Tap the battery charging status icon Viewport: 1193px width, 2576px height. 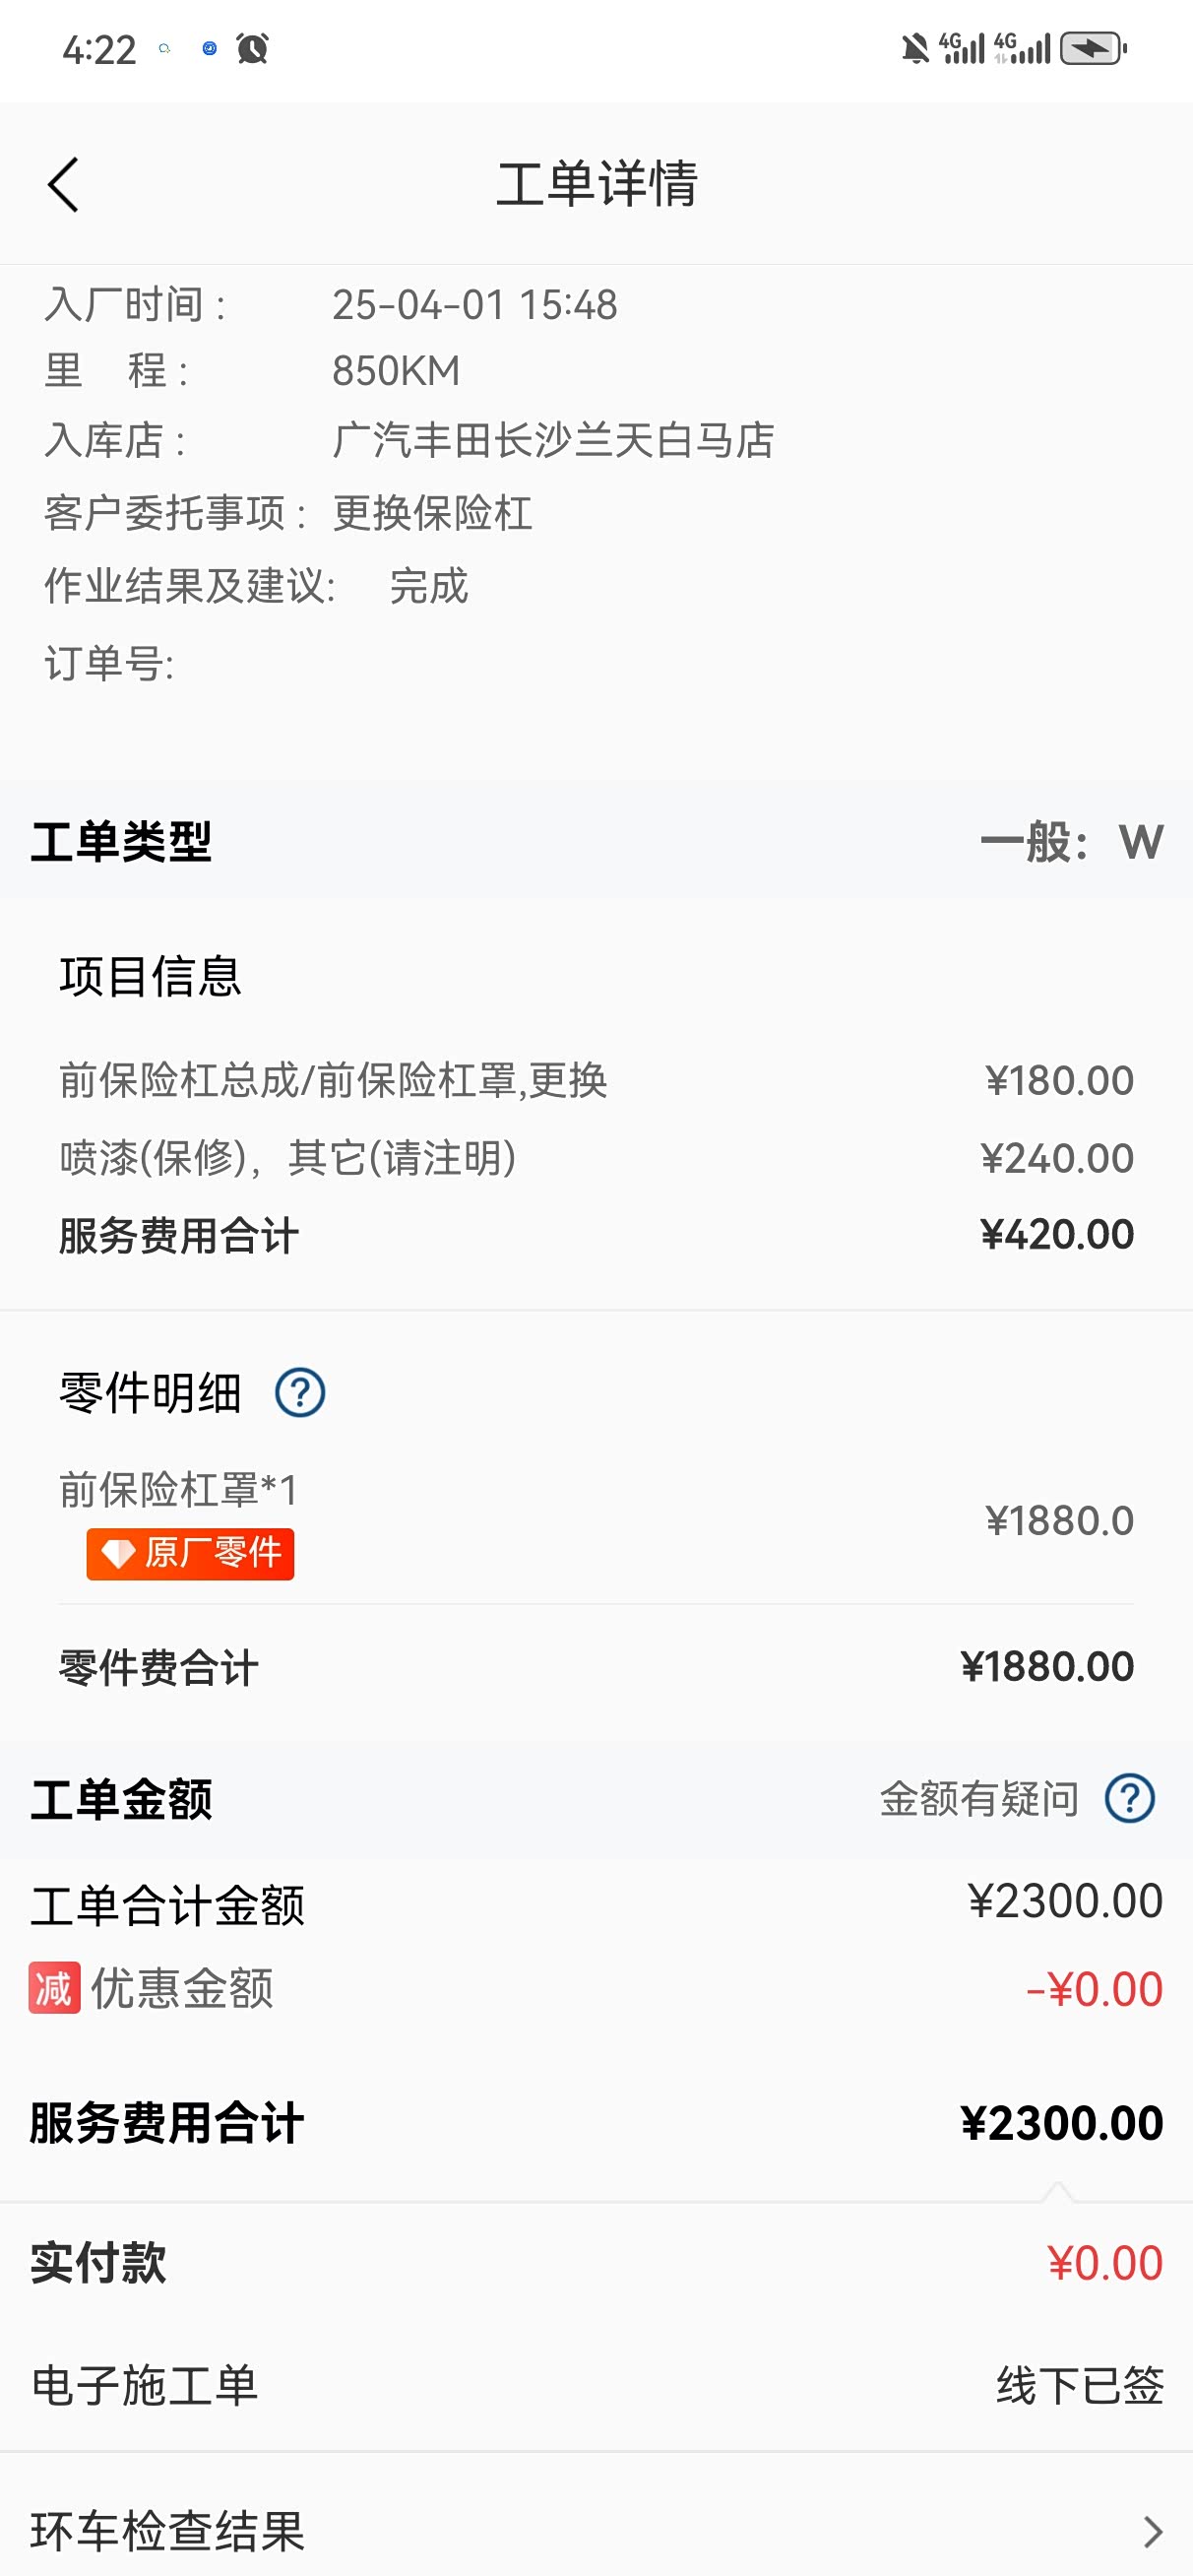pyautogui.click(x=1092, y=48)
